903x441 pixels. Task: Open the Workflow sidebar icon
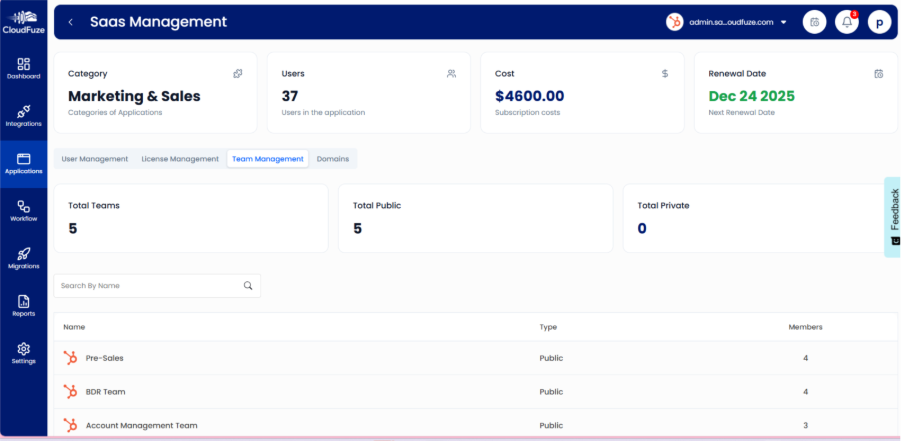(x=24, y=206)
